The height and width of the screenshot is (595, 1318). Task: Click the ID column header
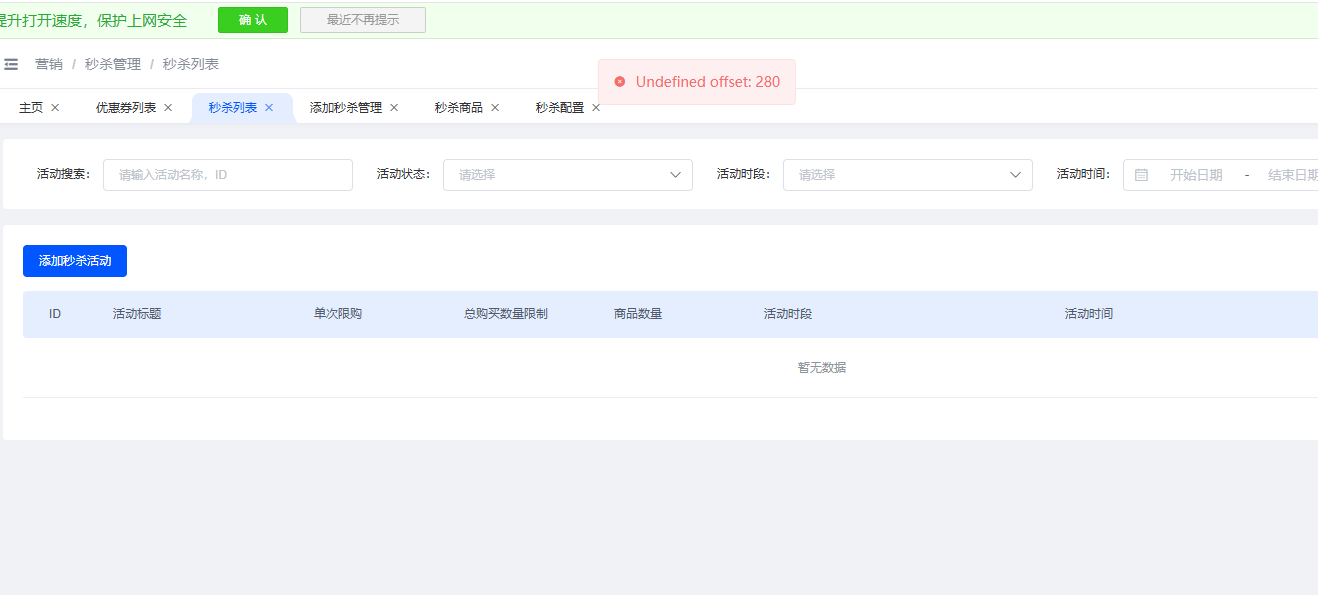55,314
